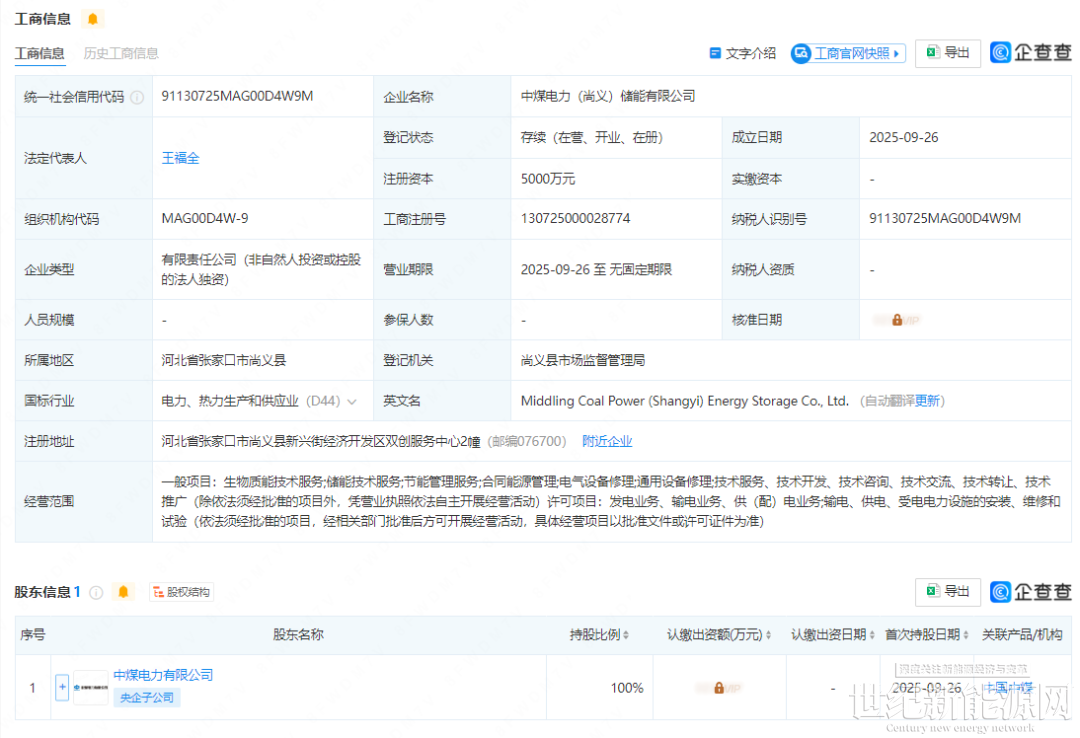Click the lock icon in the 核准日期 field
The height and width of the screenshot is (738, 1080).
tap(897, 320)
